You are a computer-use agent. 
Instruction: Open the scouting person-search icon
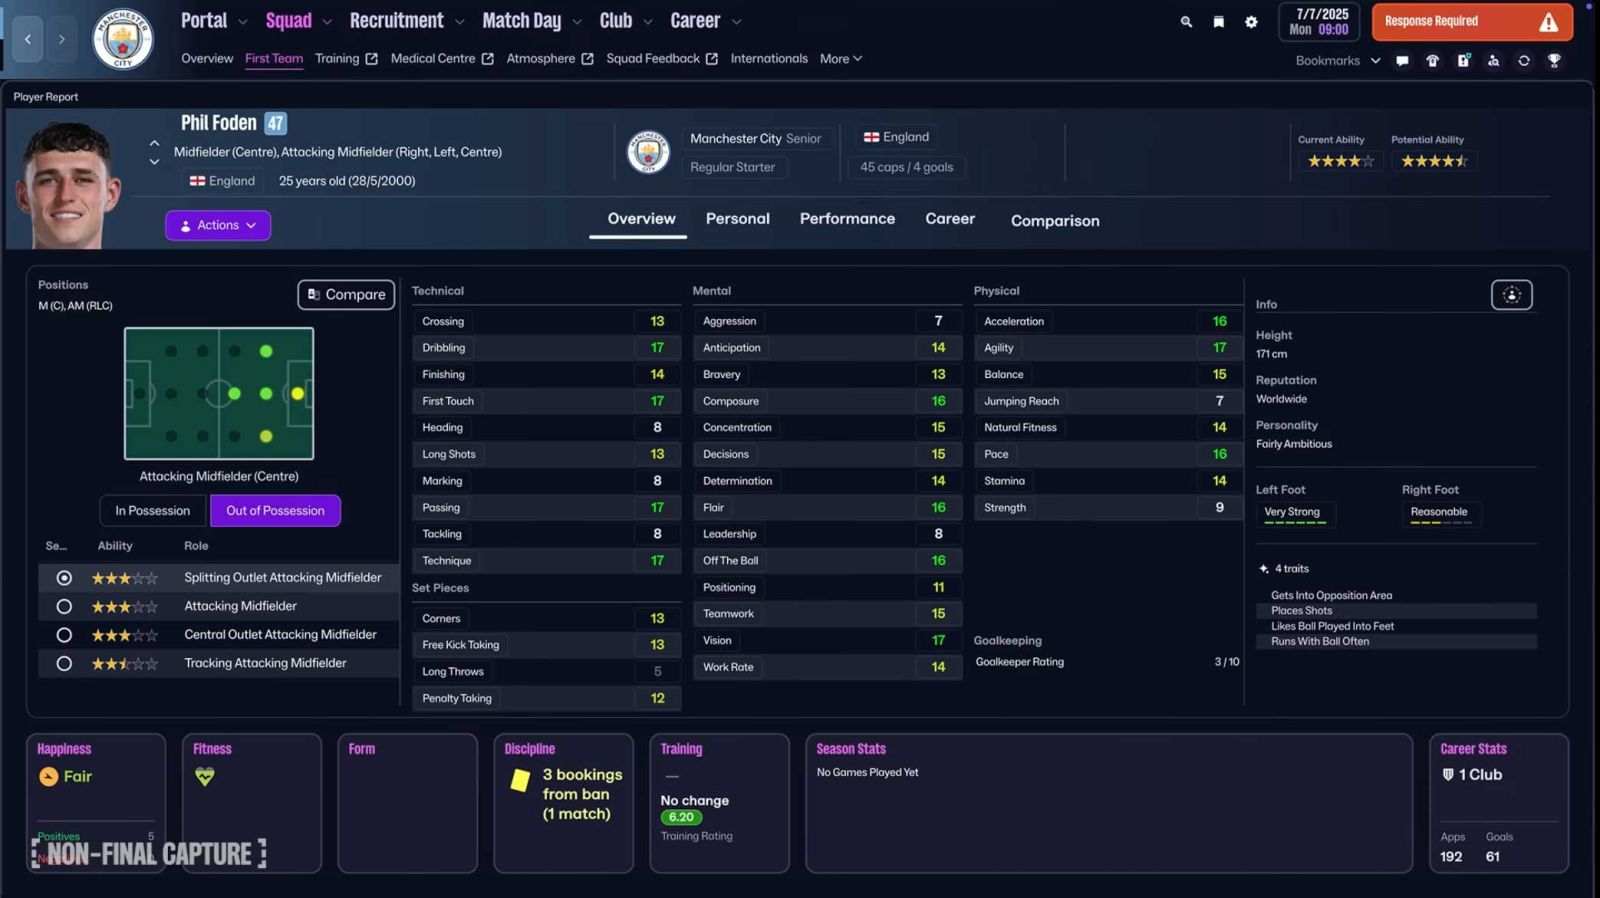coord(1493,61)
